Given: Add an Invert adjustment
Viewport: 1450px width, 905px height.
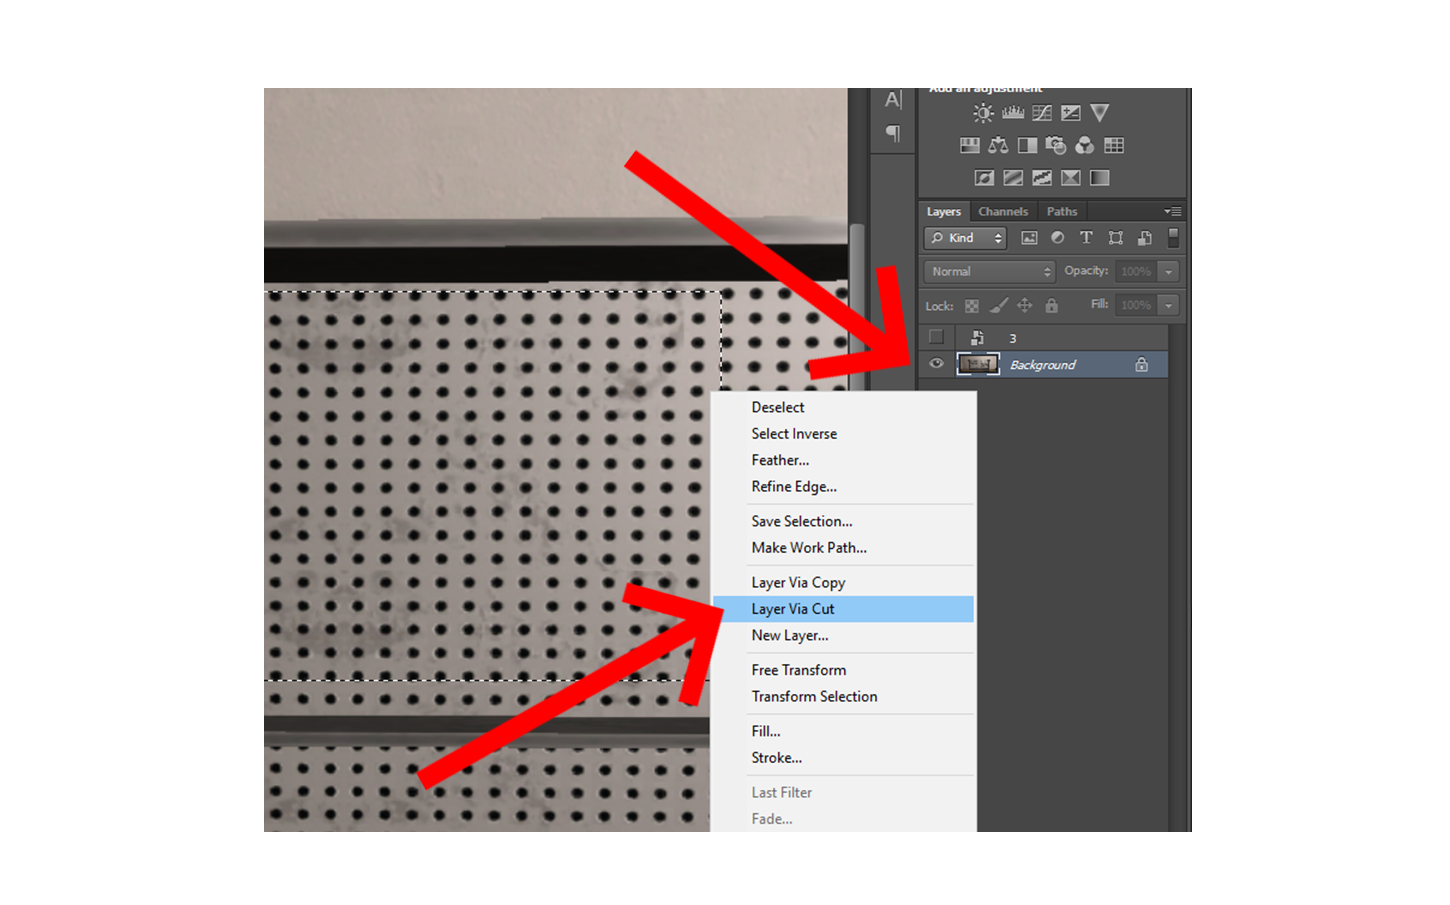Looking at the screenshot, I should coord(985,178).
